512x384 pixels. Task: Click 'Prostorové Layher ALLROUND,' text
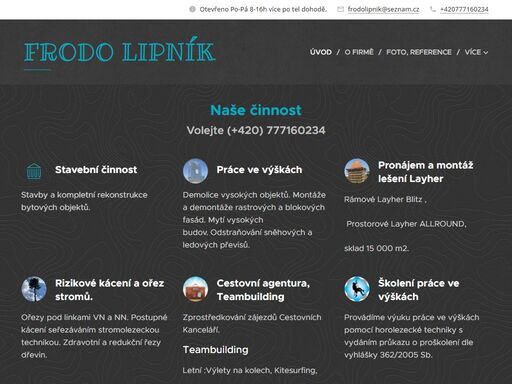pyautogui.click(x=406, y=224)
